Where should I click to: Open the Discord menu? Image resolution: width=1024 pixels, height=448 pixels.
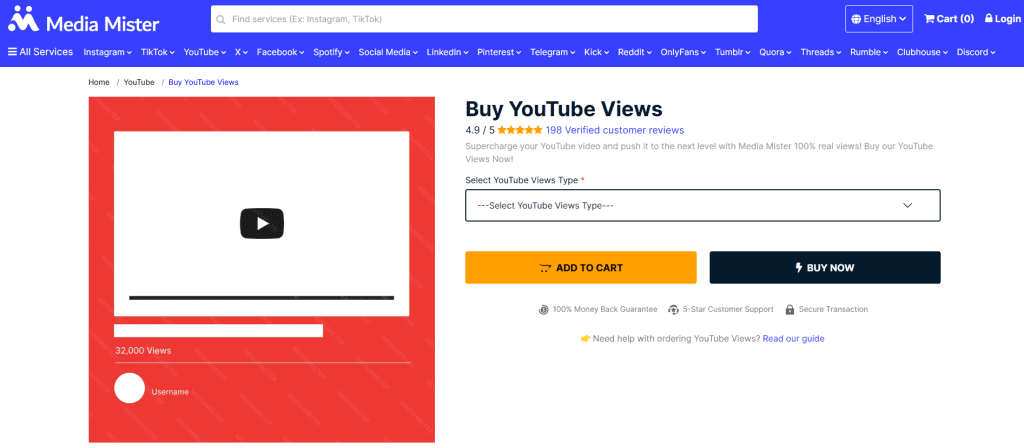click(x=976, y=52)
